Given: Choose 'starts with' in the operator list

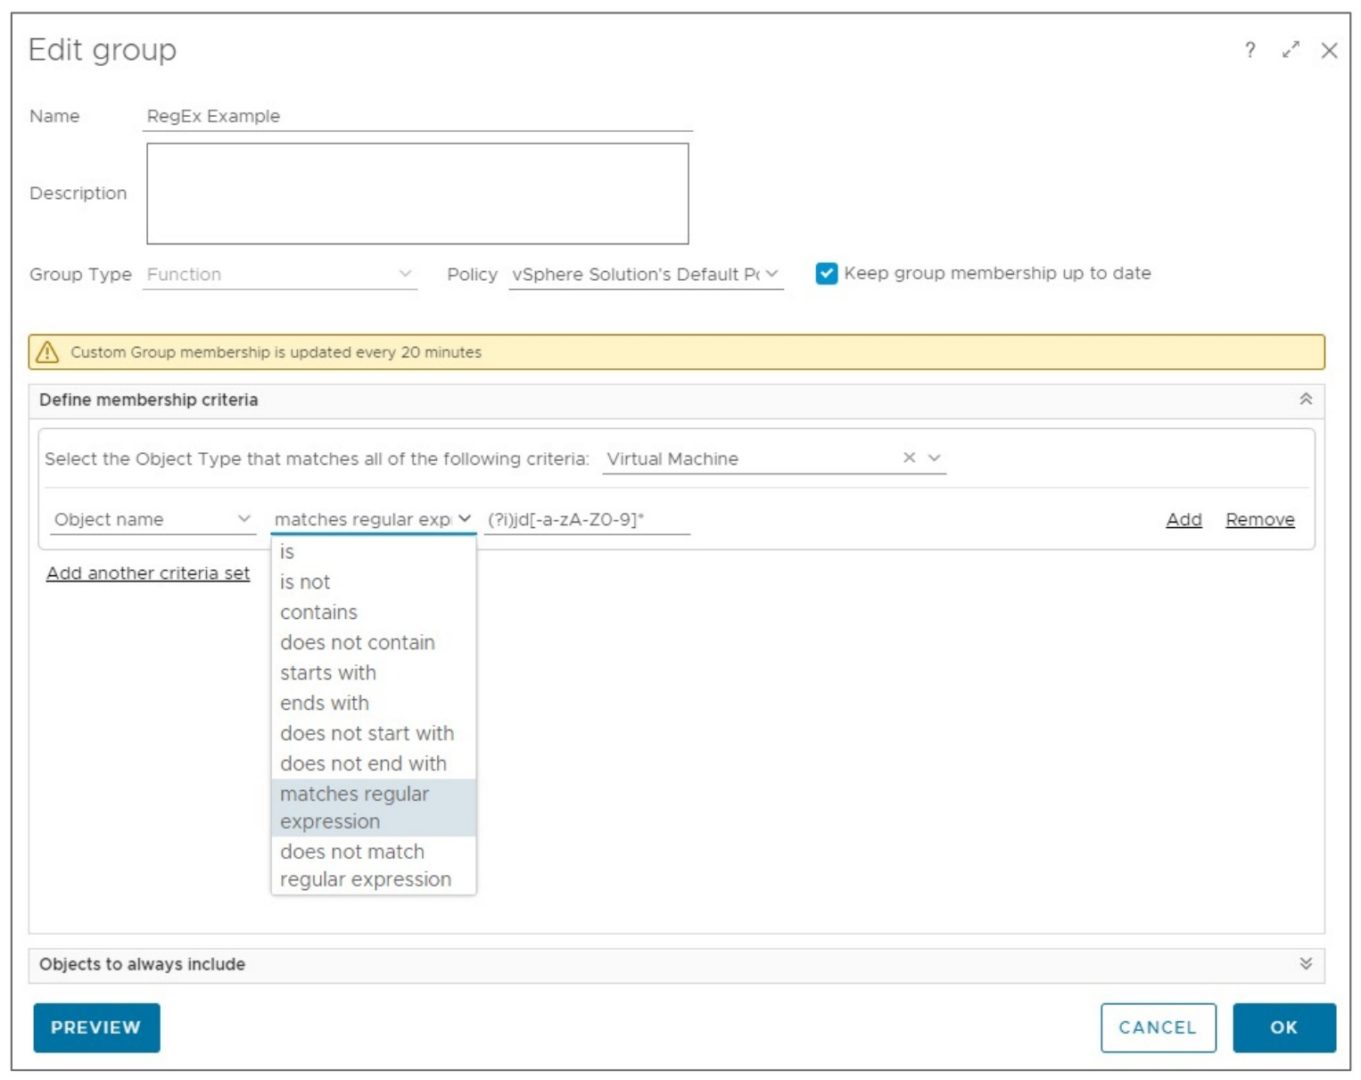Looking at the screenshot, I should (x=328, y=673).
